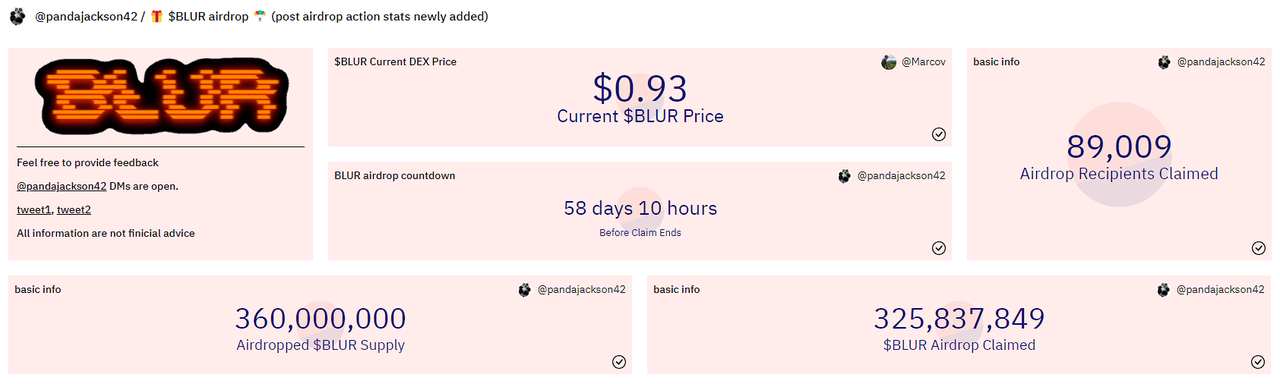Click the checkmark icon on the airdrop countdown panel
The height and width of the screenshot is (384, 1280).
tap(939, 248)
